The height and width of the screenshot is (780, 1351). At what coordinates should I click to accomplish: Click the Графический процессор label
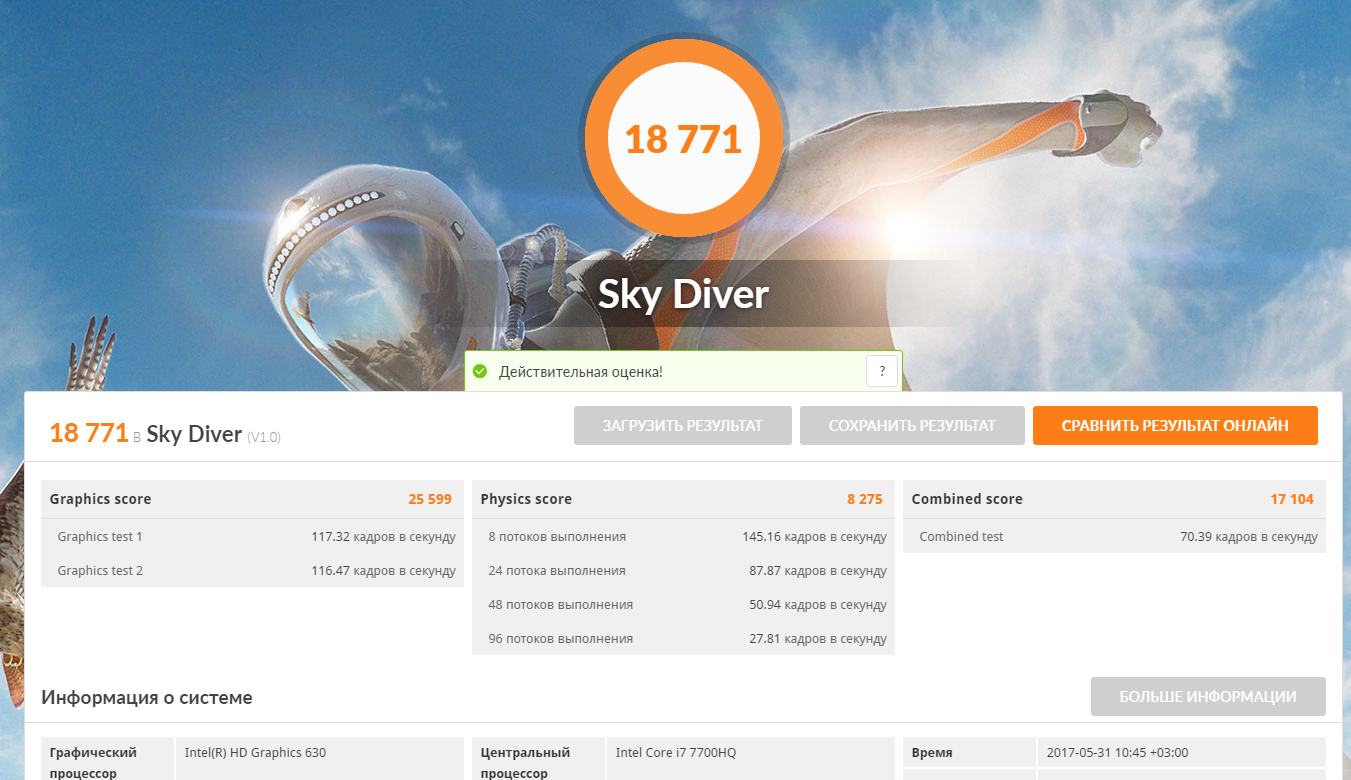pos(93,763)
